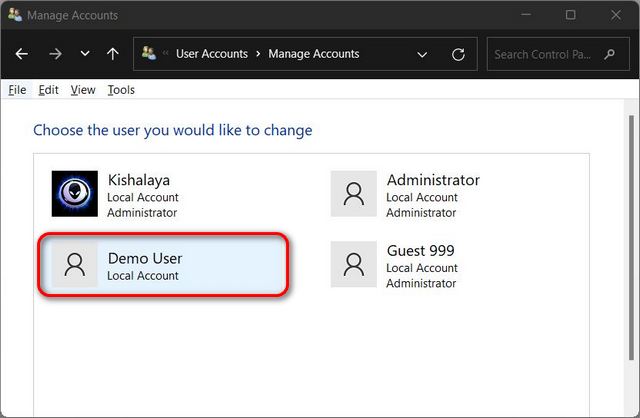640x418 pixels.
Task: Open the Tools menu
Action: pyautogui.click(x=121, y=90)
